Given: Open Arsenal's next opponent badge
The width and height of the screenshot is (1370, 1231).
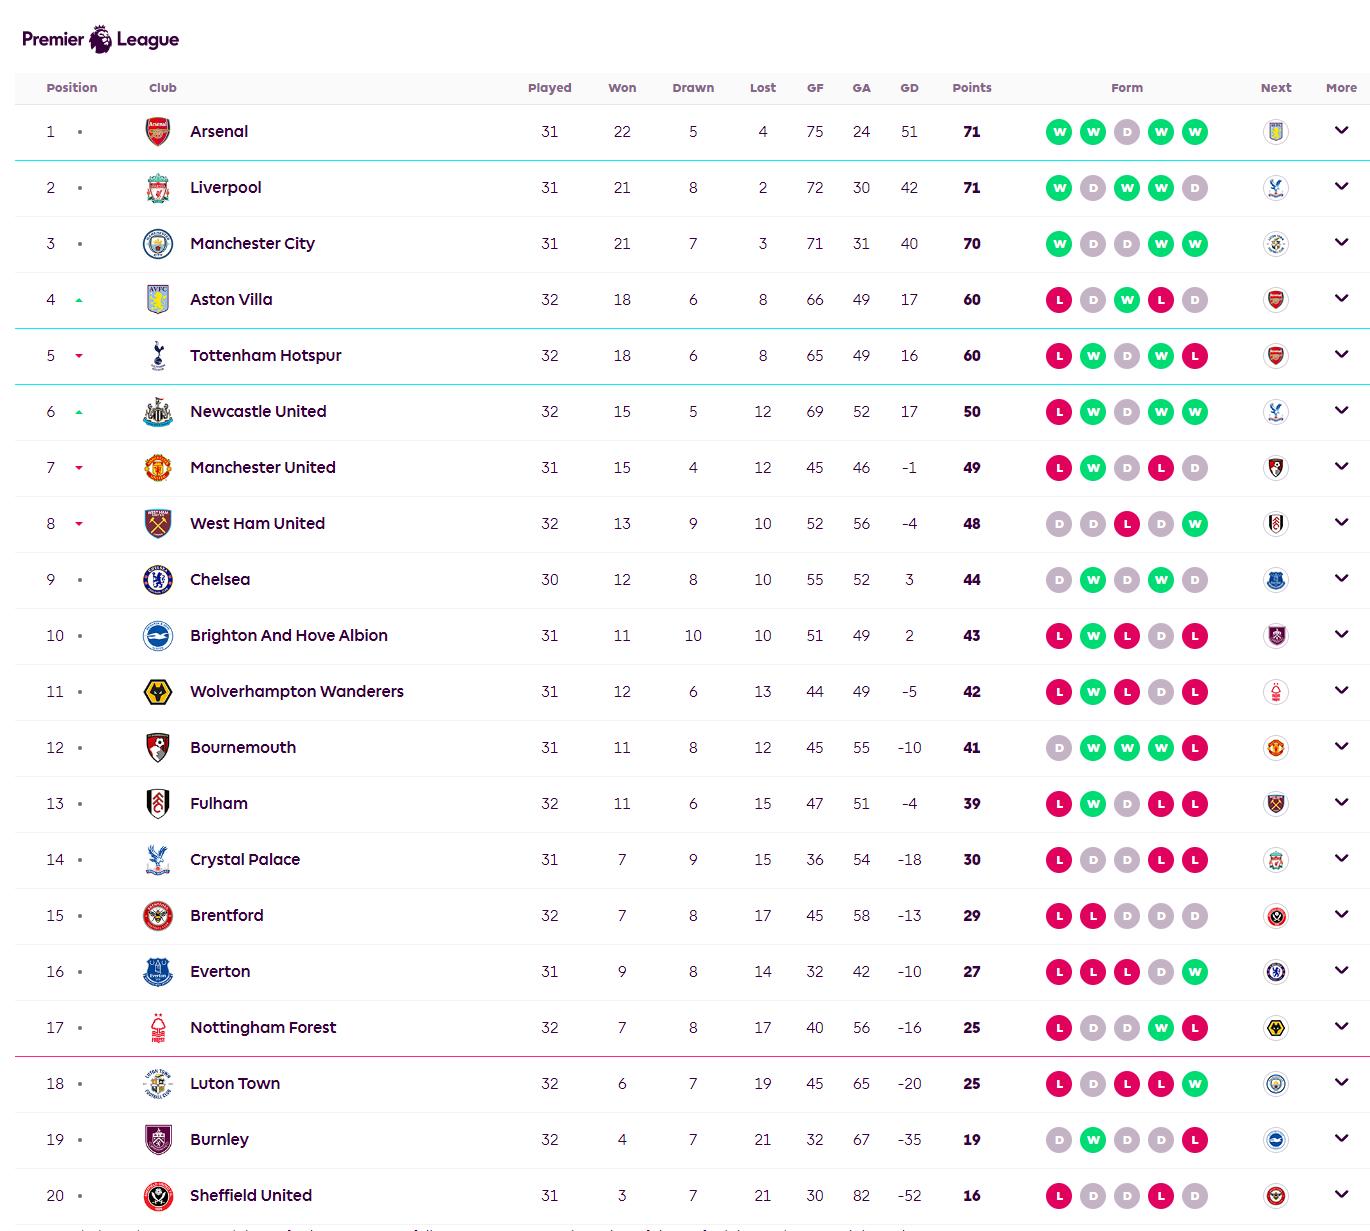Looking at the screenshot, I should [x=1276, y=132].
